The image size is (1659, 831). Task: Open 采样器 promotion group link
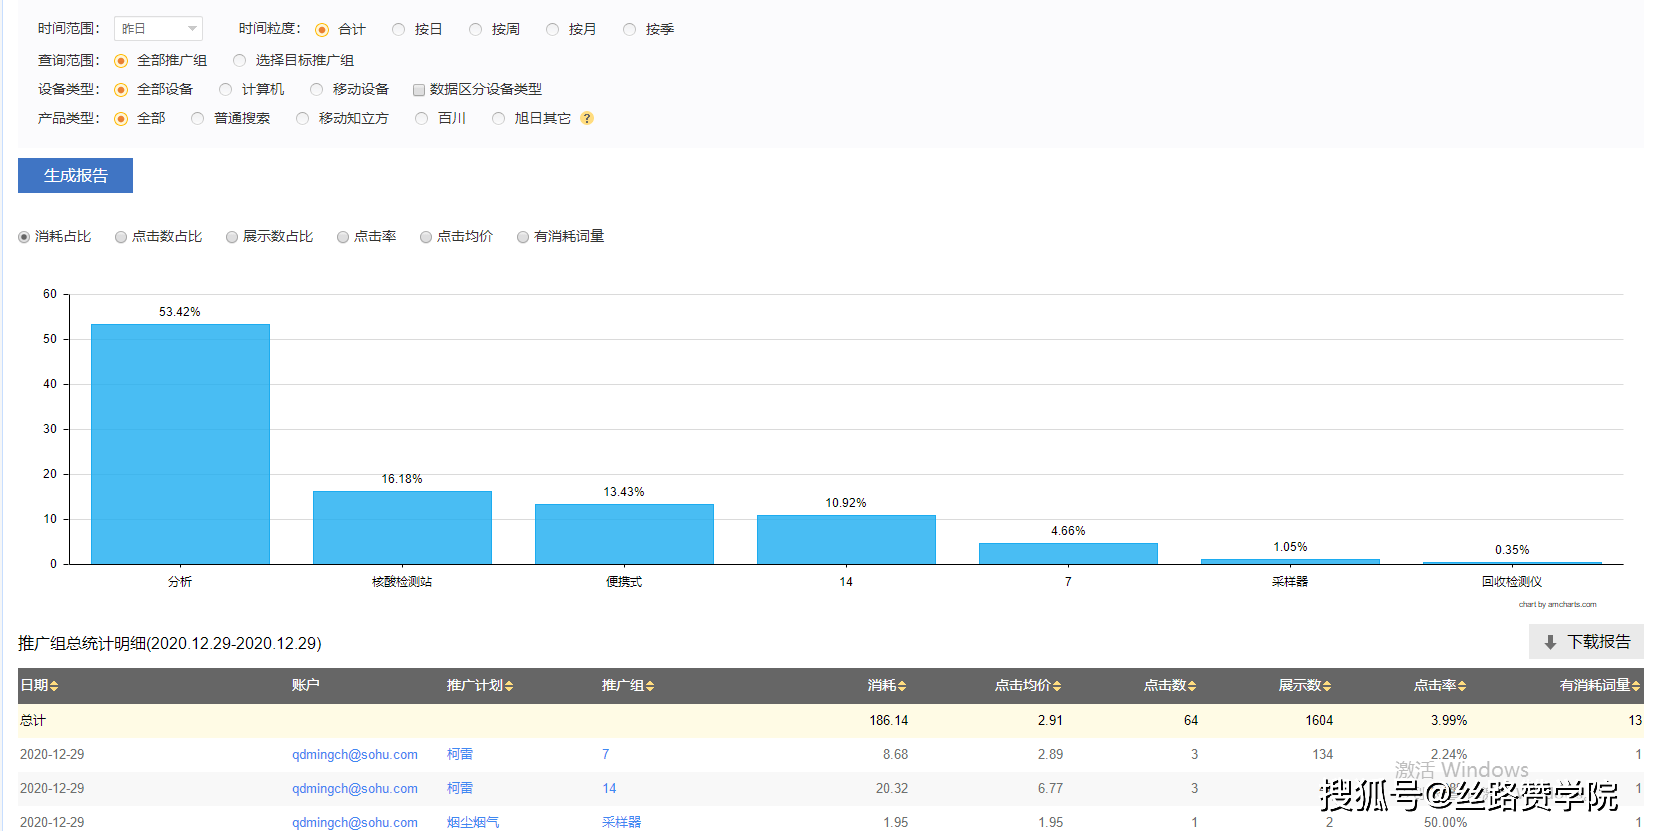click(x=621, y=822)
